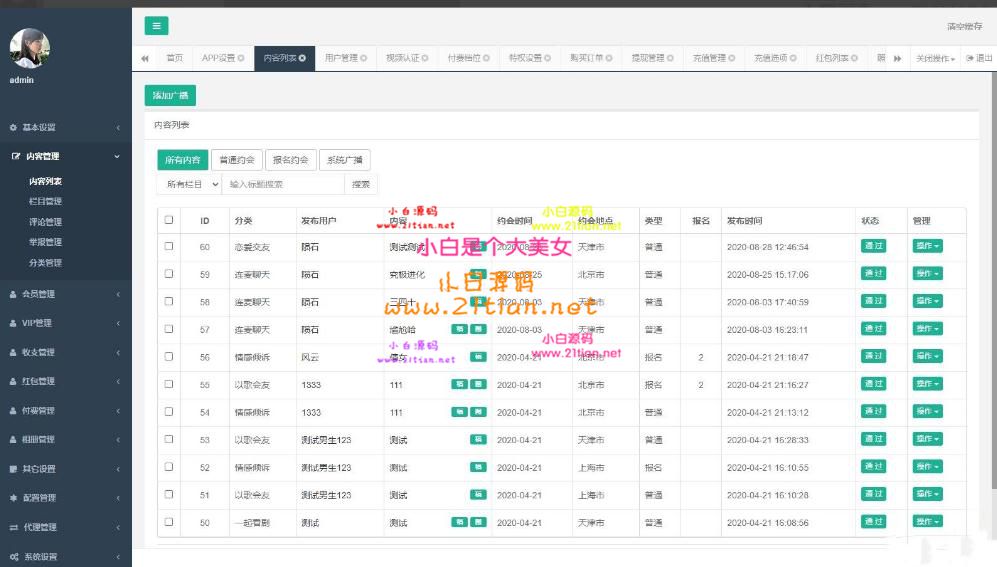Open the admin avatar picture
Screen dimensions: 997x567
pyautogui.click(x=30, y=48)
